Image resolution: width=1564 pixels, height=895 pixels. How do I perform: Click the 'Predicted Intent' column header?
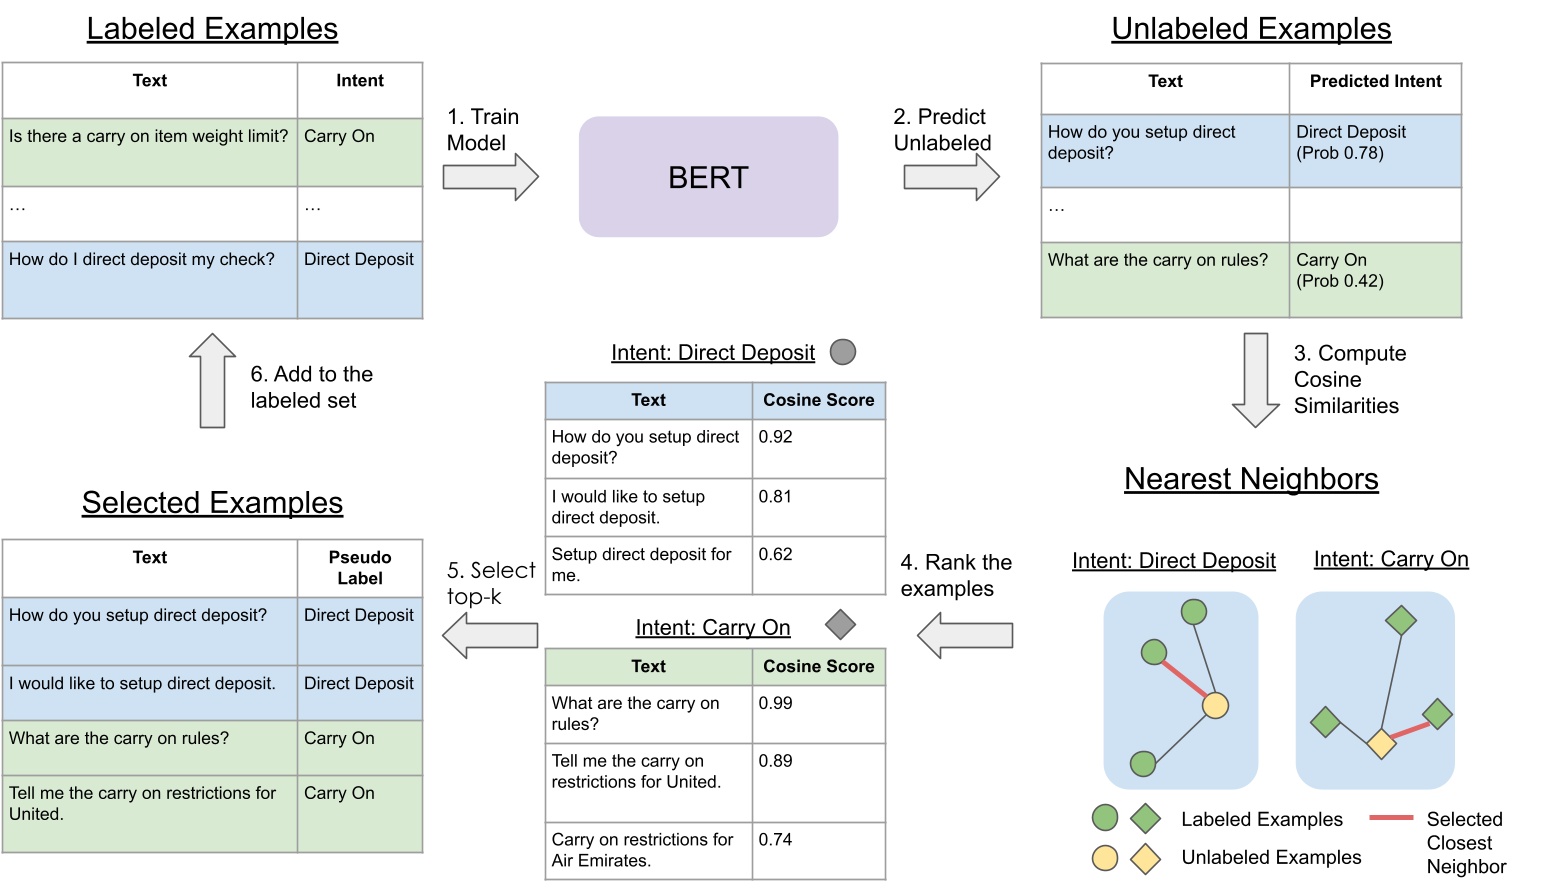pyautogui.click(x=1375, y=82)
